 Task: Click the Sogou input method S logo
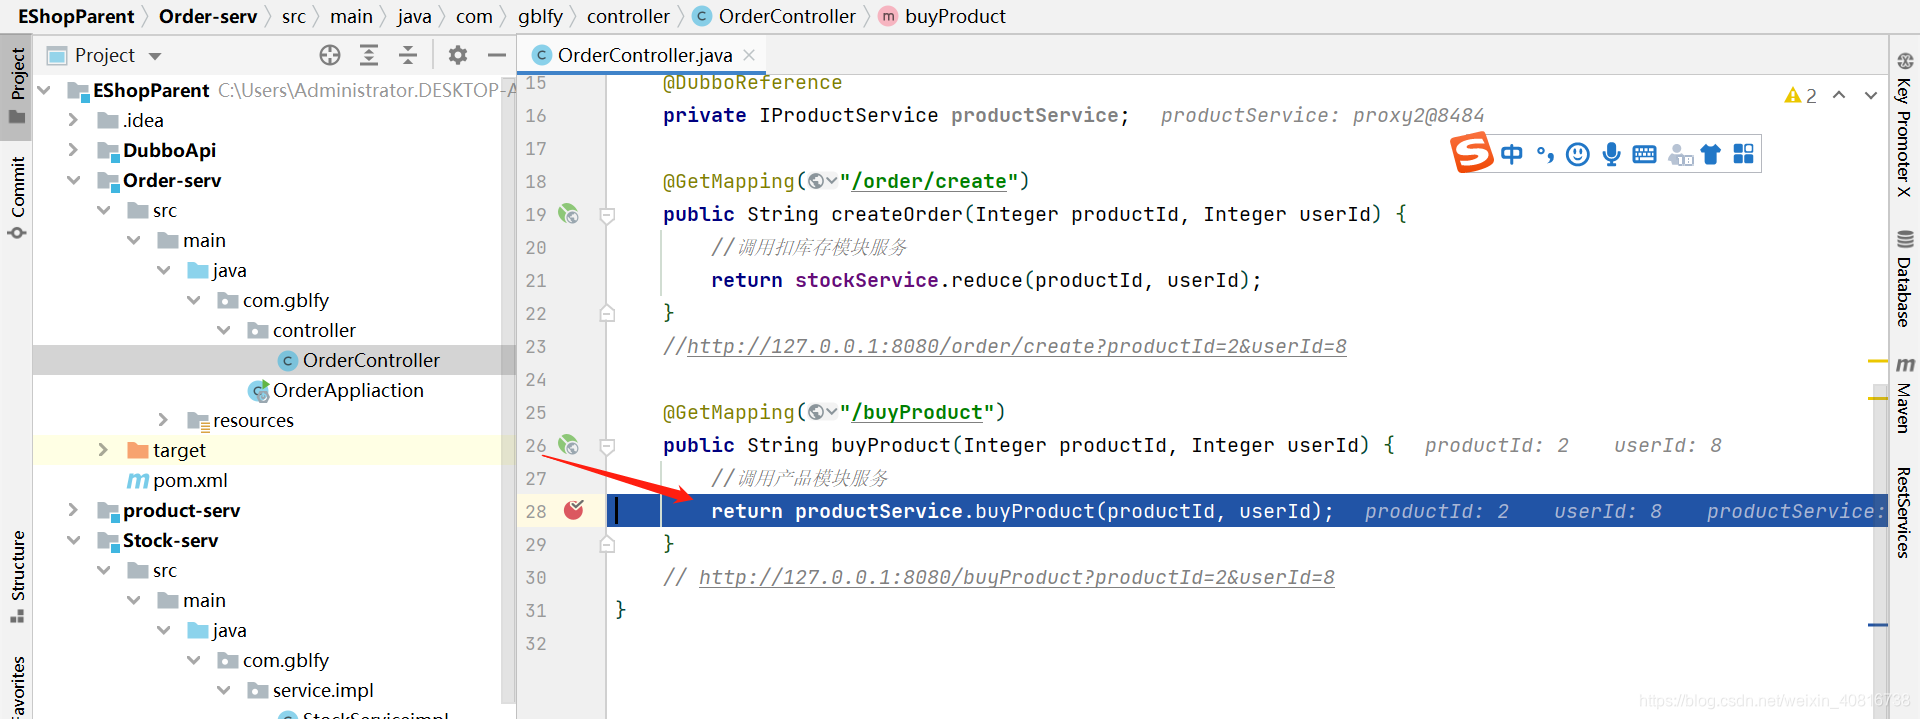pyautogui.click(x=1471, y=154)
